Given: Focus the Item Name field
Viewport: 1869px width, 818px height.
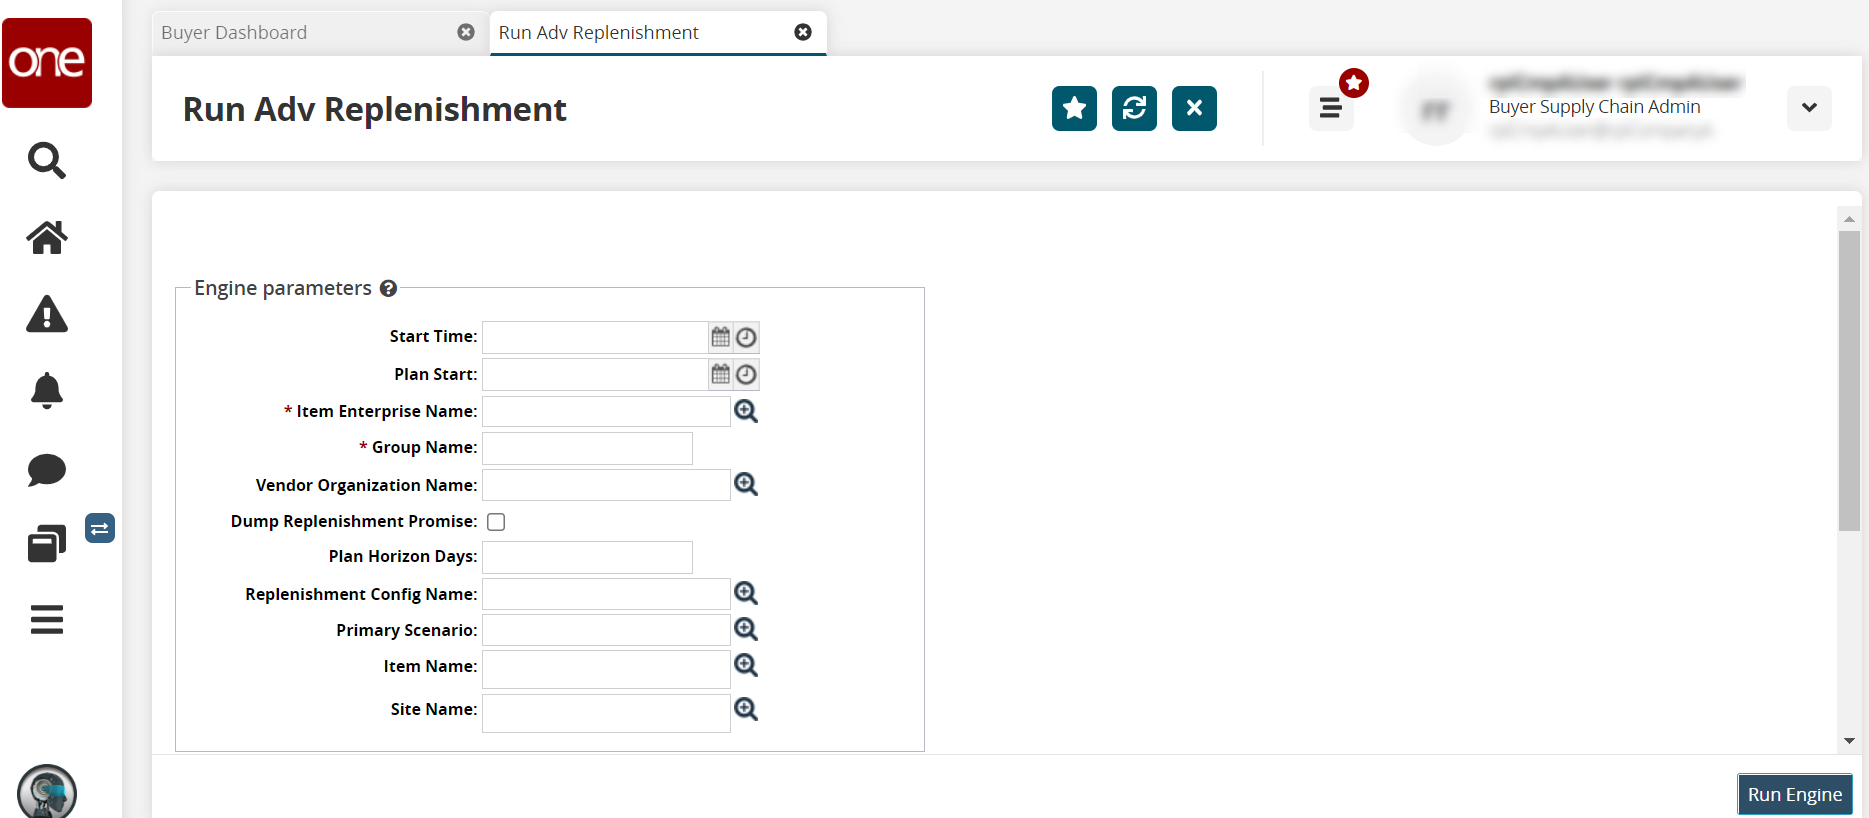Looking at the screenshot, I should click(x=606, y=669).
